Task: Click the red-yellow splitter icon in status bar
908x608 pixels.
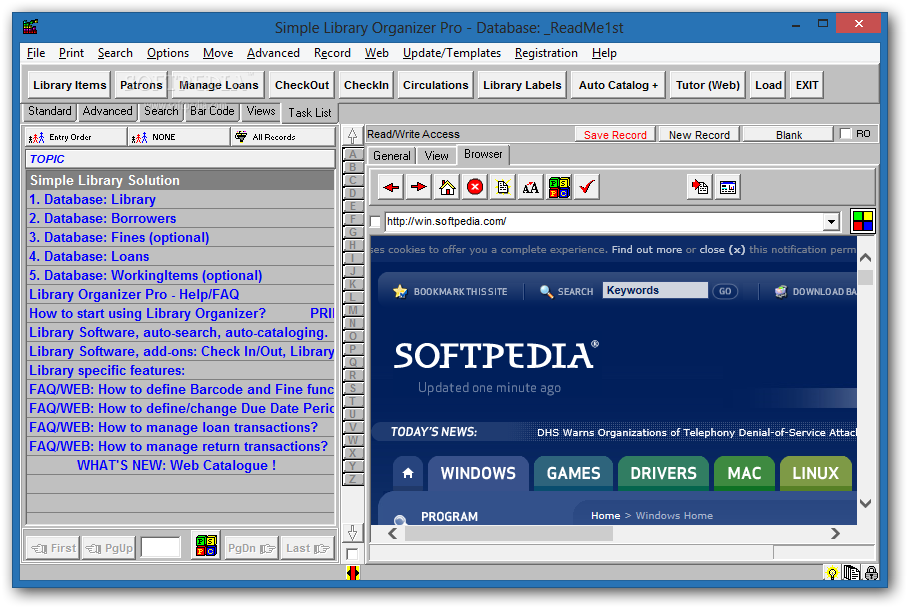Action: click(353, 573)
